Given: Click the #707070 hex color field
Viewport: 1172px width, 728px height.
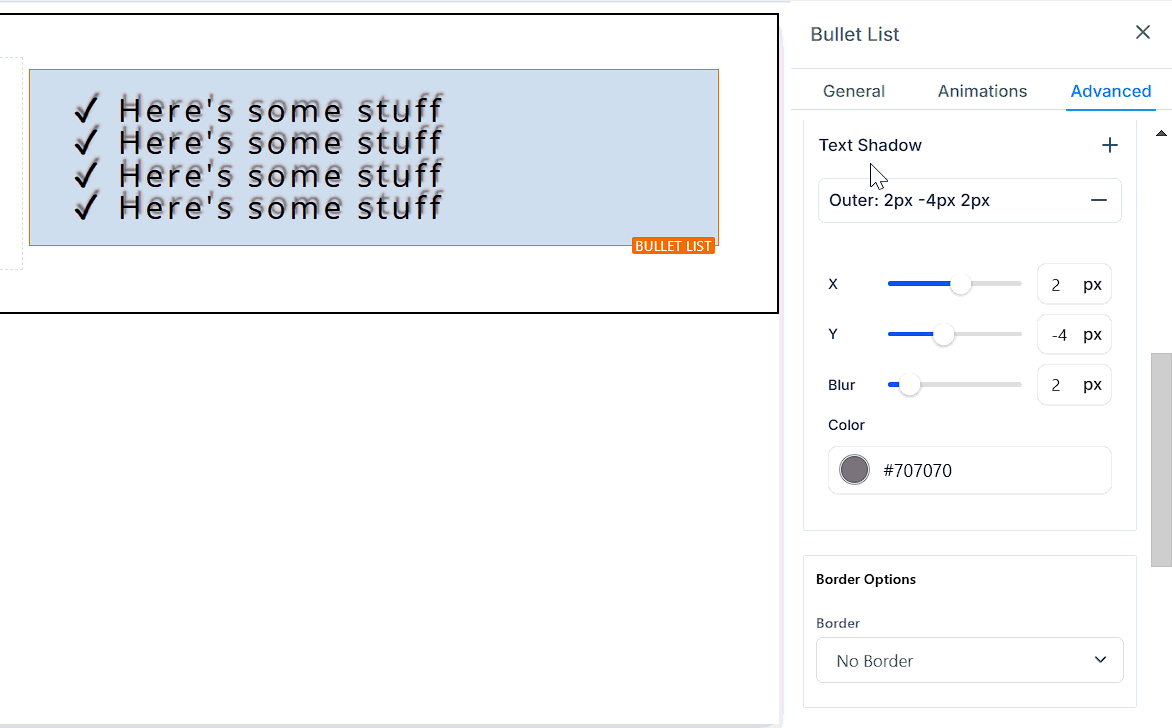Looking at the screenshot, I should pyautogui.click(x=990, y=470).
